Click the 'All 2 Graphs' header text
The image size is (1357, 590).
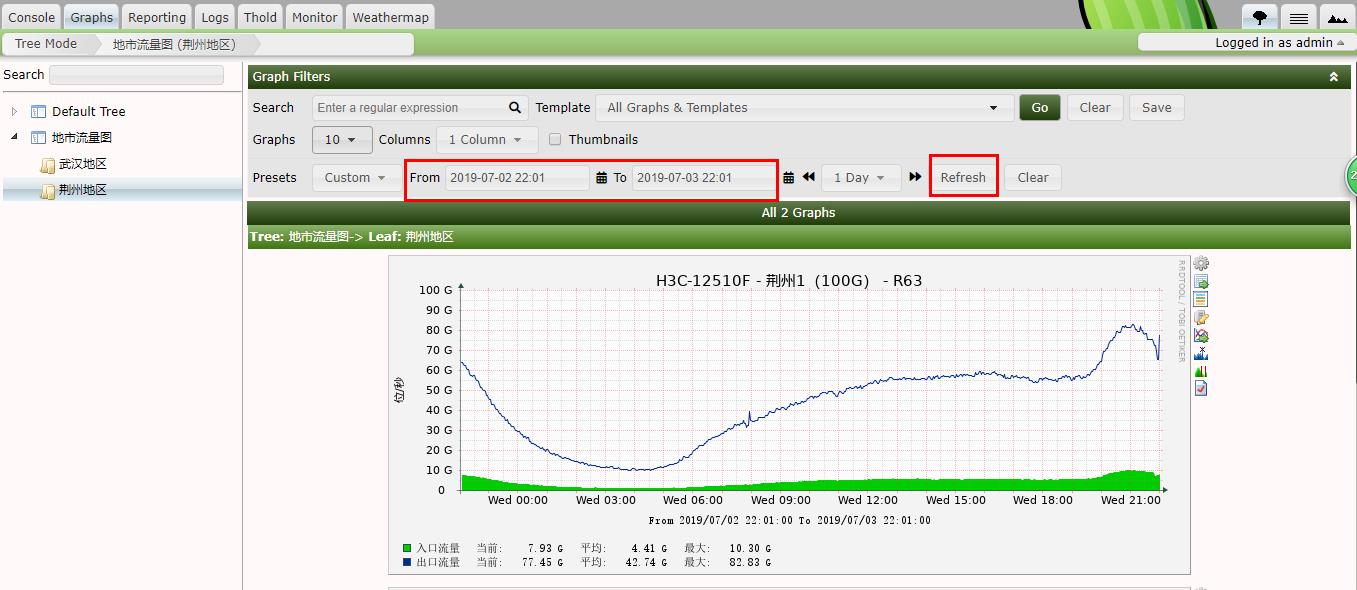tap(798, 213)
